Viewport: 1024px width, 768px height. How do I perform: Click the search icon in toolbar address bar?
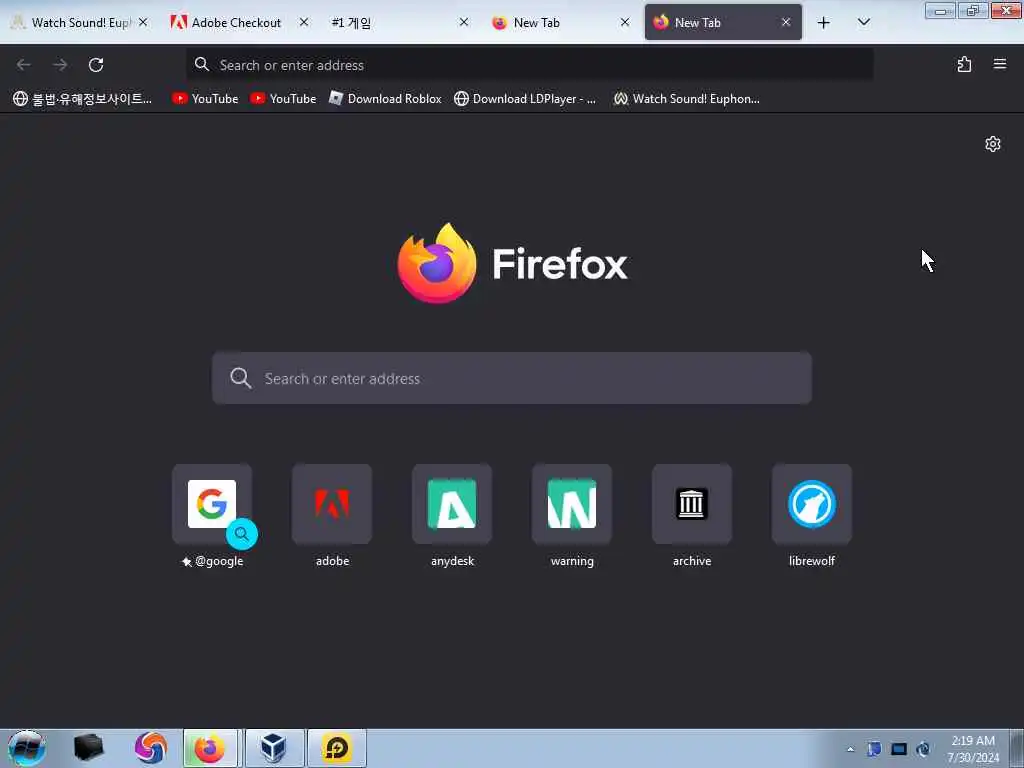[x=202, y=65]
